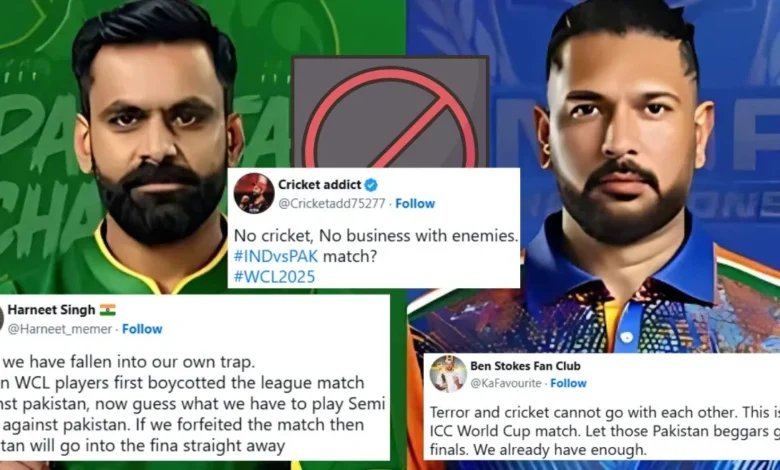
Task: Open the Cricket addict display name
Action: 319,185
